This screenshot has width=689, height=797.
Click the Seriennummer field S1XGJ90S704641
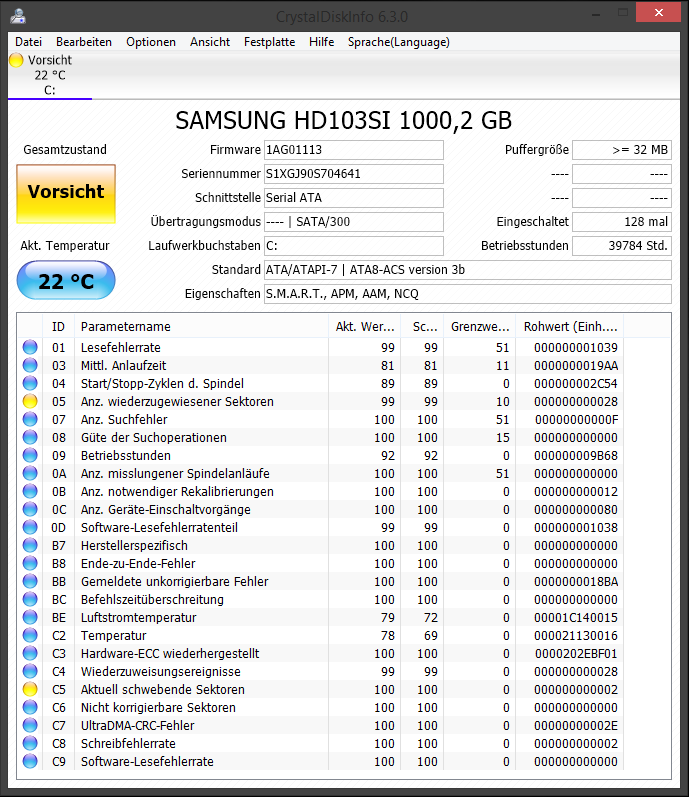point(354,174)
